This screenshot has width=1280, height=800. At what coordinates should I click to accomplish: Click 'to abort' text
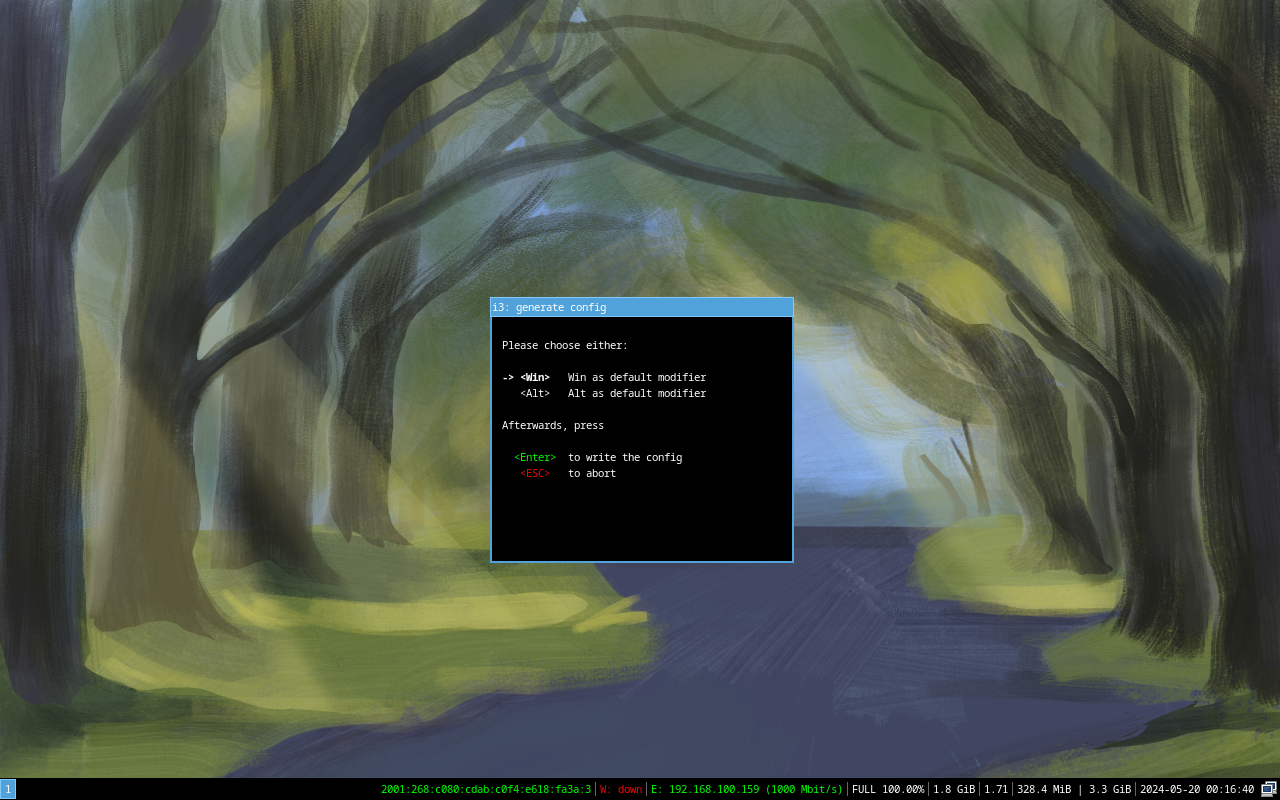click(x=592, y=474)
